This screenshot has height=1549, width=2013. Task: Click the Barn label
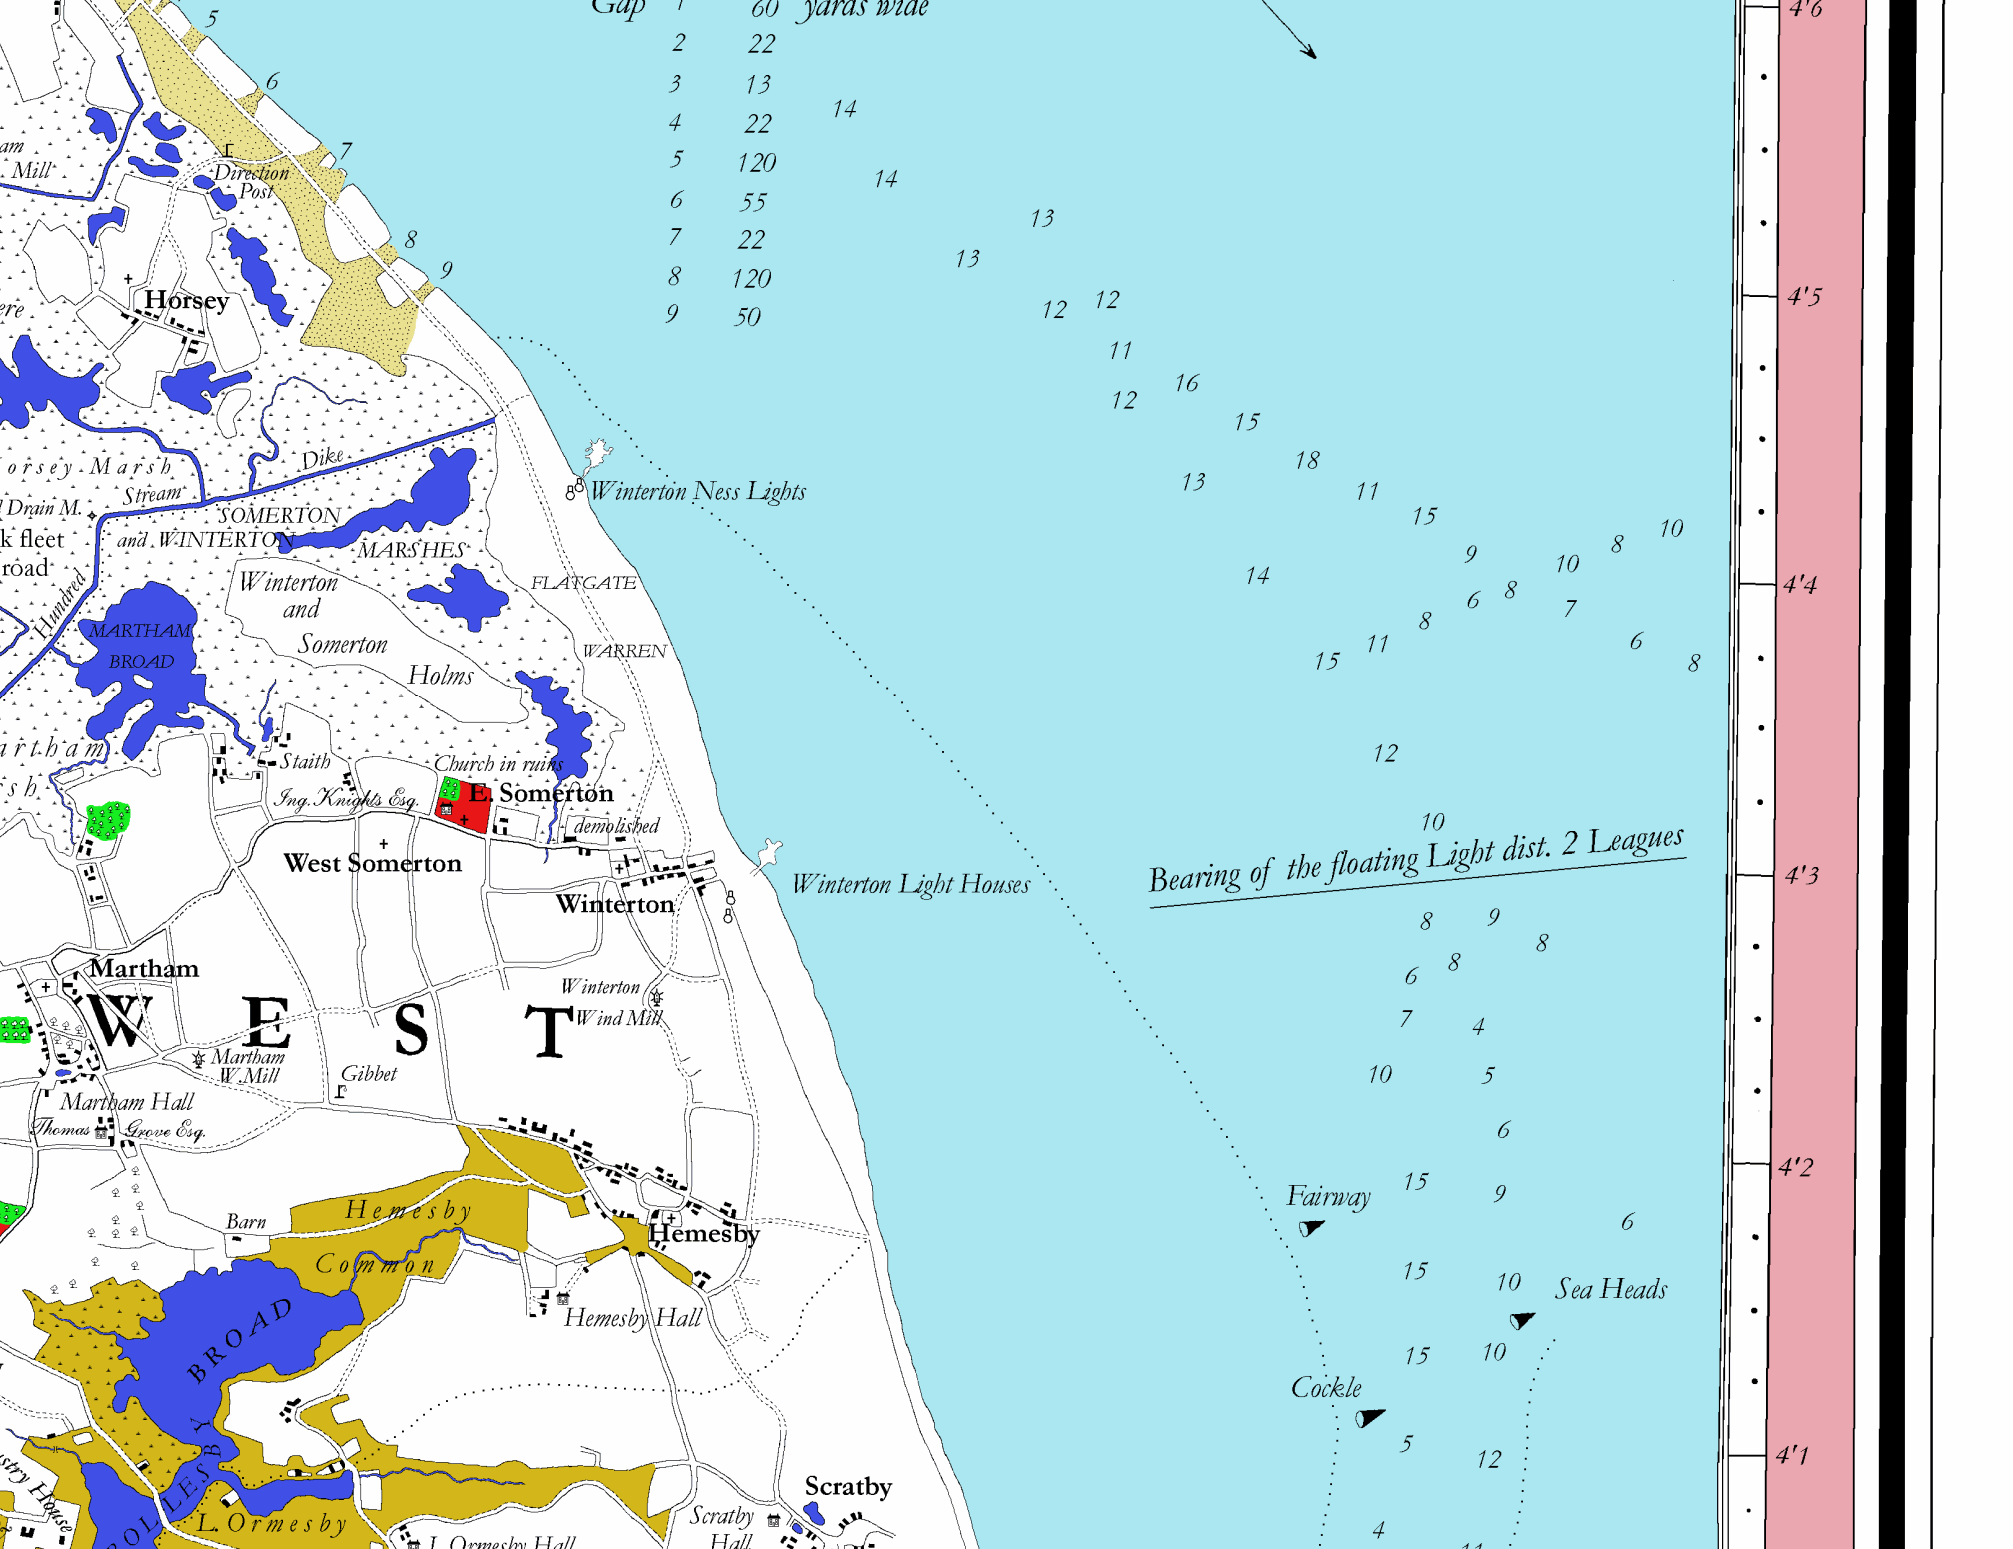[246, 1221]
